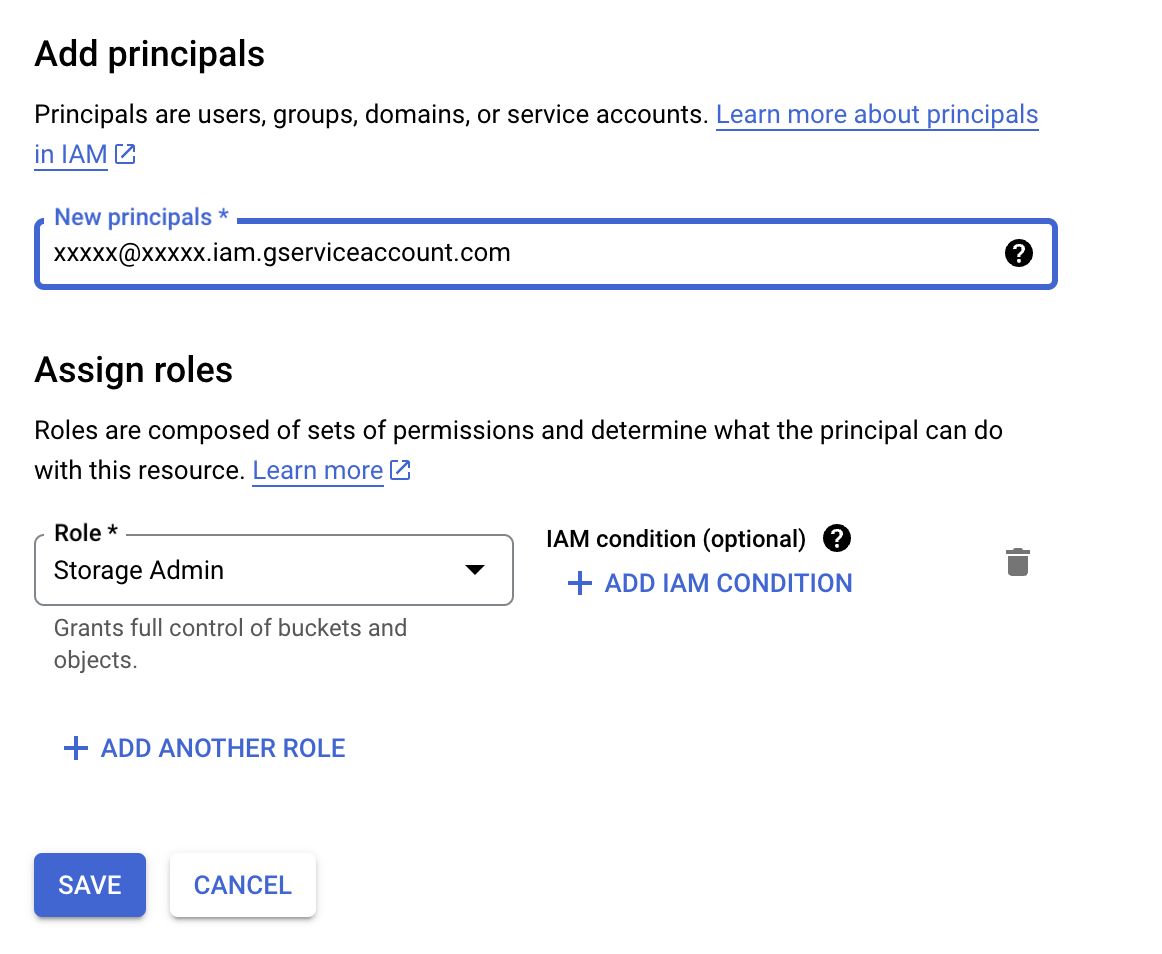Cancel adding principals
Viewport: 1162px width, 954px height.
243,885
